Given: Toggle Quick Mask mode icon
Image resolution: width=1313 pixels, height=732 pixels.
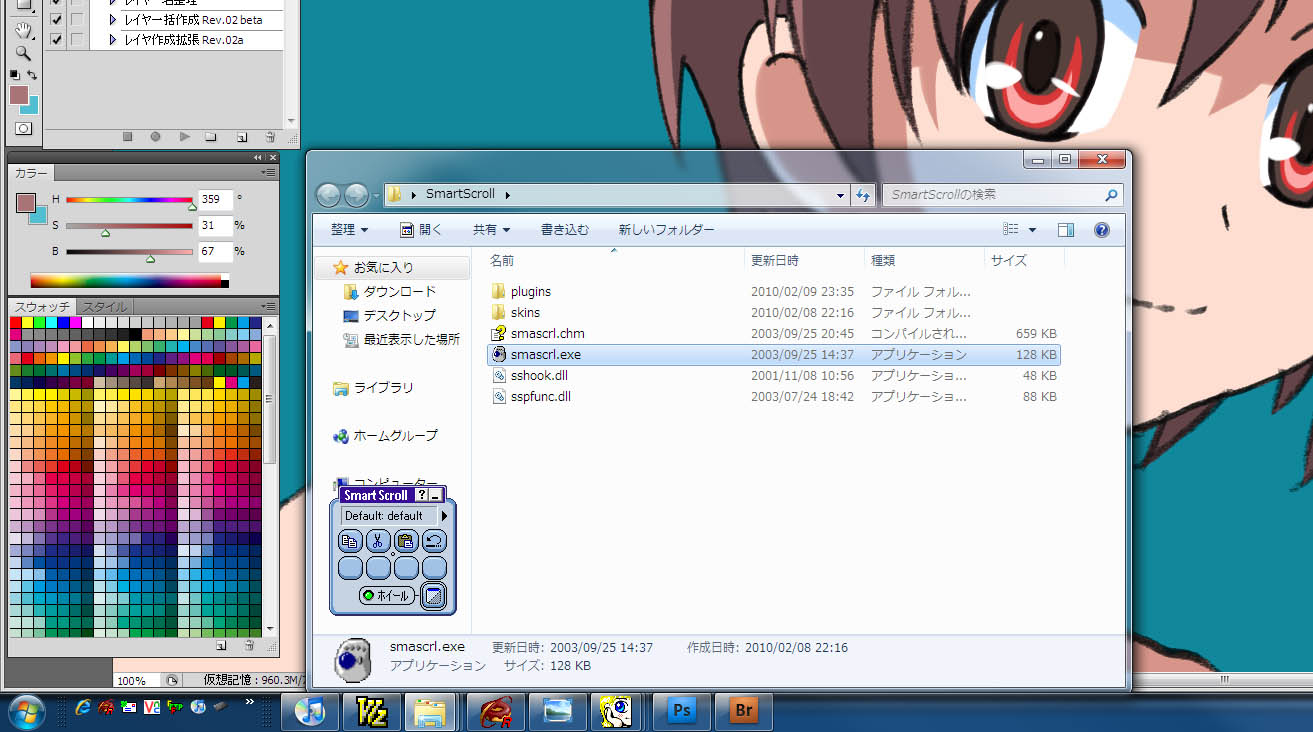Looking at the screenshot, I should tap(23, 128).
